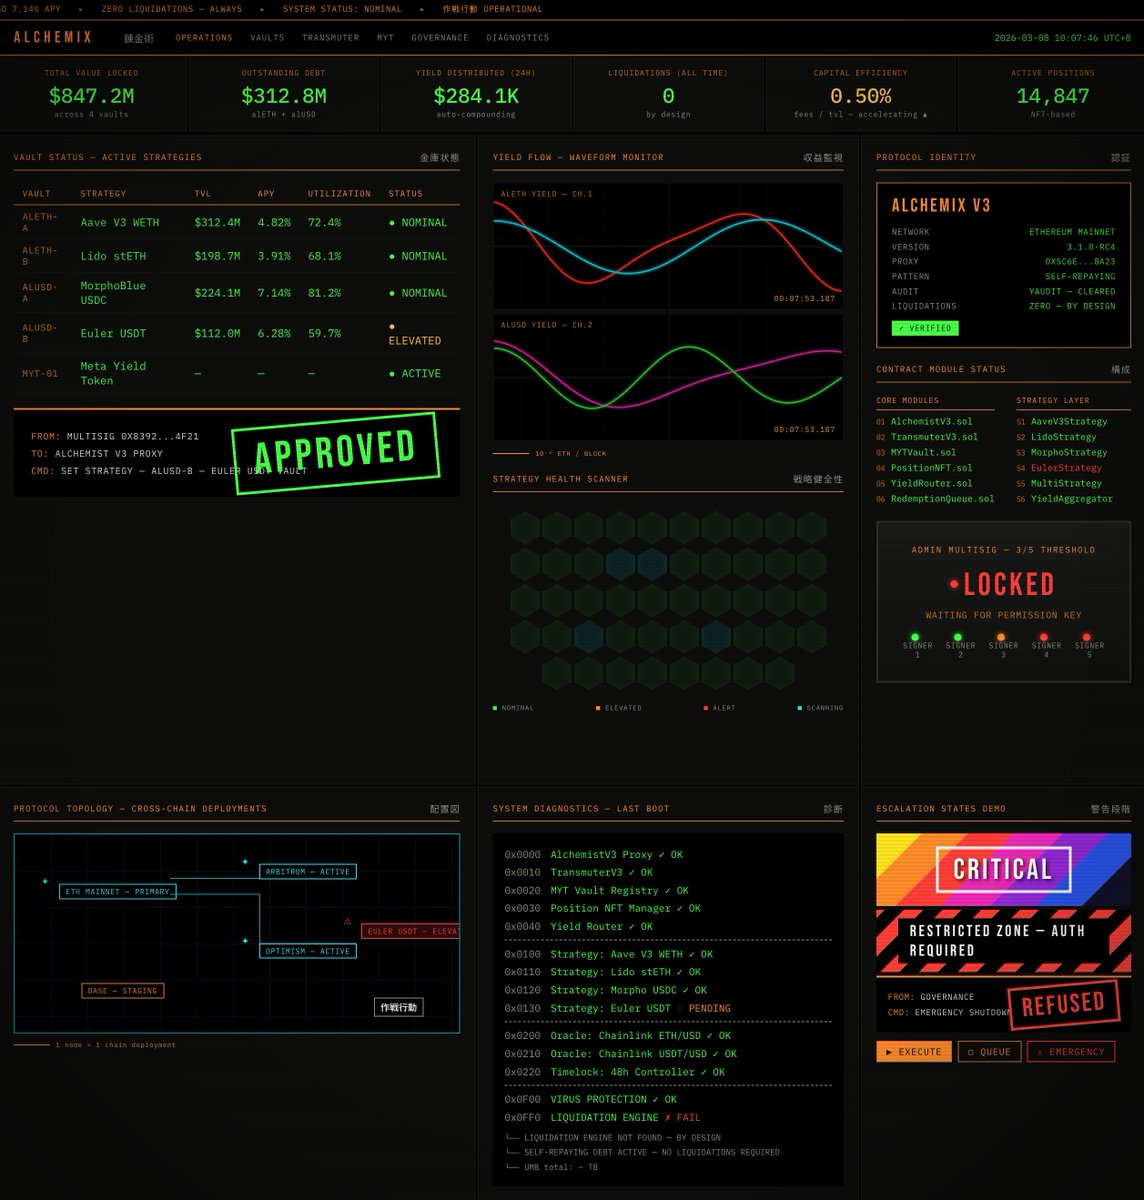Click the REFUSED stamp

pos(1063,1004)
